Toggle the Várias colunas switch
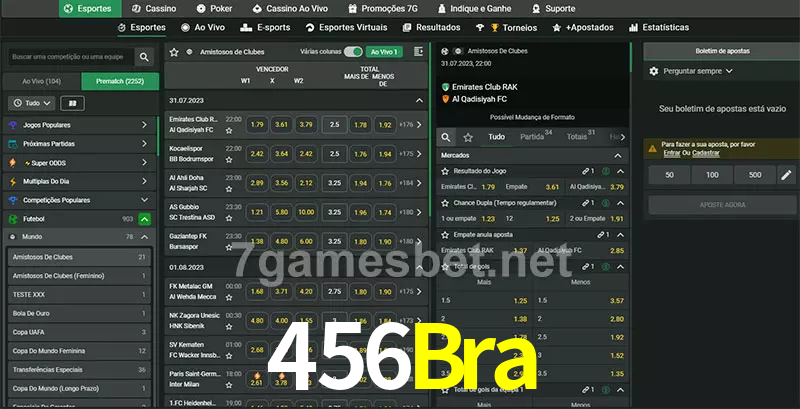800x409 pixels. pos(353,52)
